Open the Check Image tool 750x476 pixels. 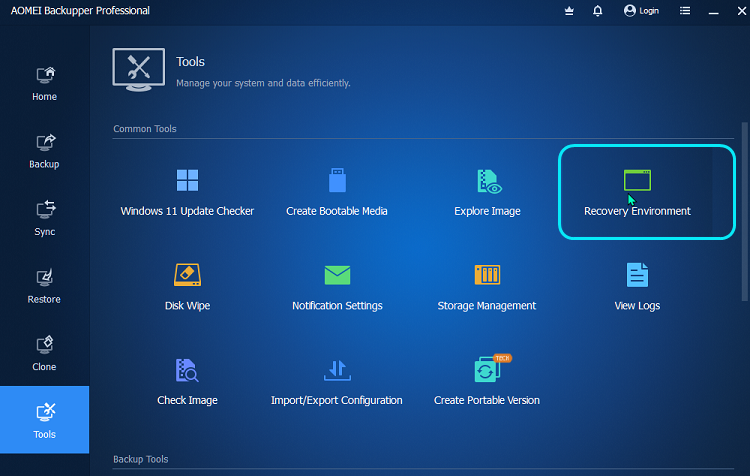tap(187, 382)
